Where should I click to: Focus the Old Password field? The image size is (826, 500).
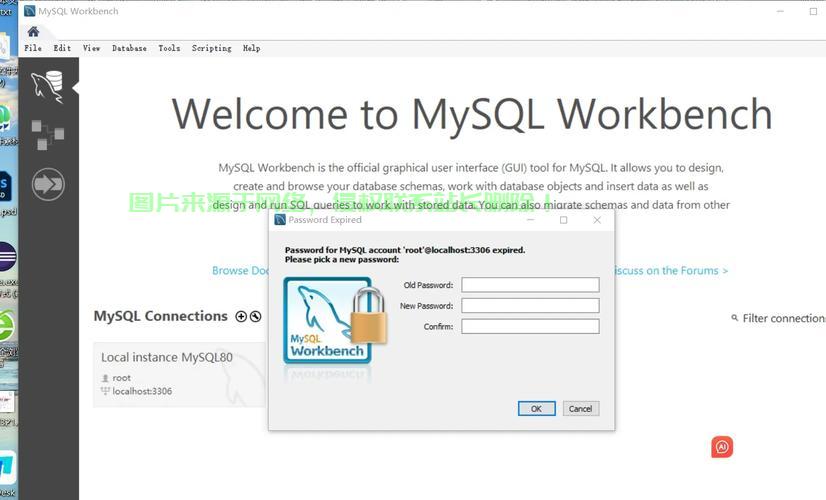pos(530,285)
